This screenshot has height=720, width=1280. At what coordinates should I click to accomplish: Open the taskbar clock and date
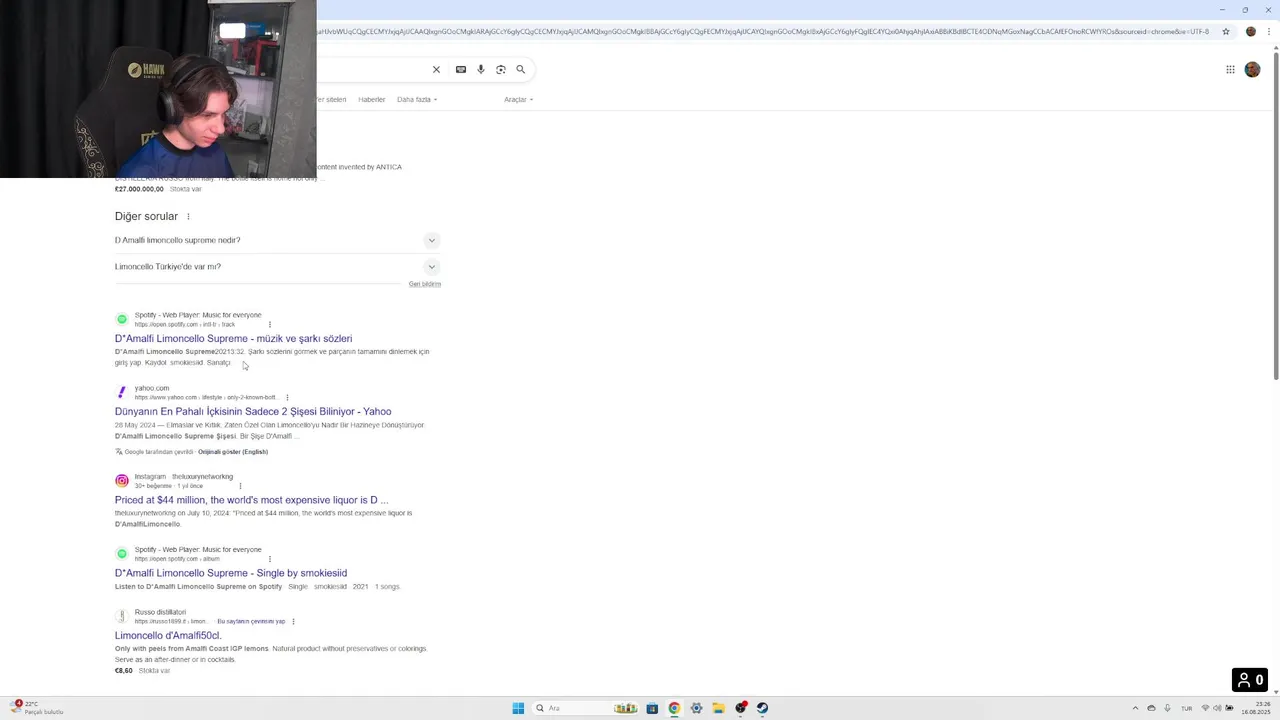point(1256,708)
